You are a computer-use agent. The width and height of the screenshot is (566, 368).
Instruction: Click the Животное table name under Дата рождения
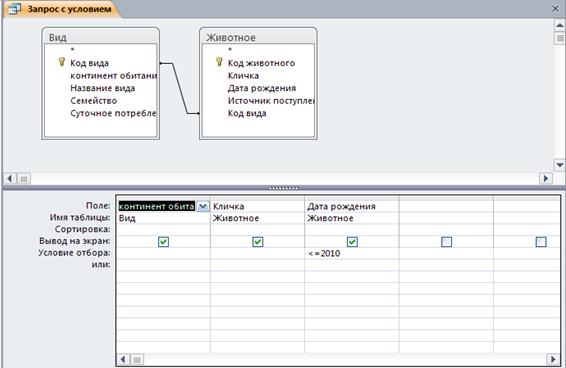[352, 218]
